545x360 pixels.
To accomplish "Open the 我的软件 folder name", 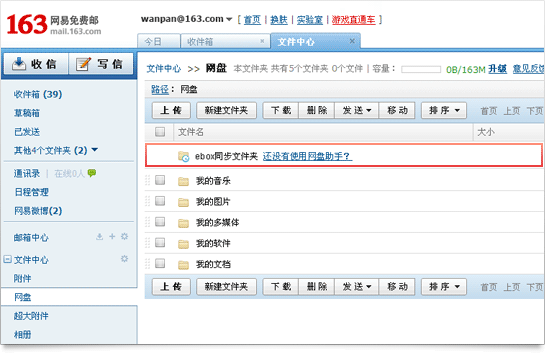I will (x=213, y=243).
